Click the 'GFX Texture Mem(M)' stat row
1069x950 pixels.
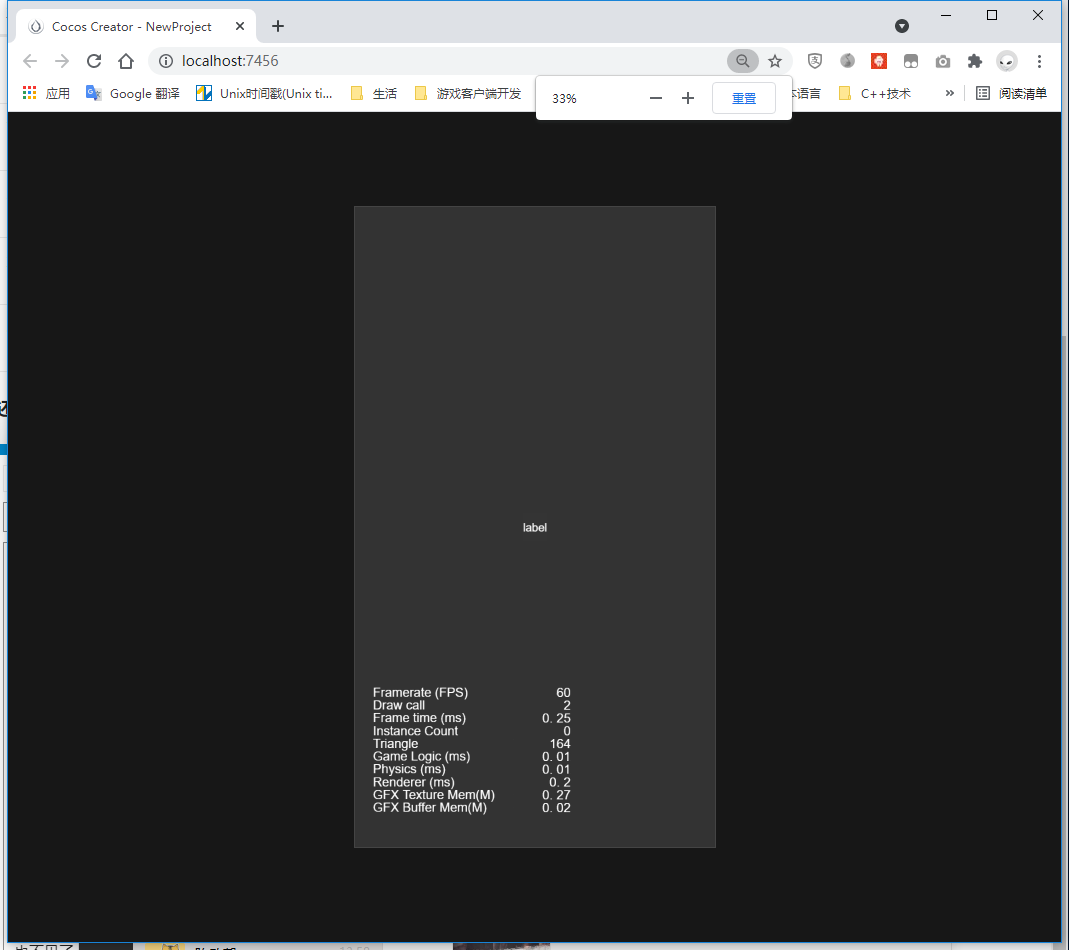point(471,795)
